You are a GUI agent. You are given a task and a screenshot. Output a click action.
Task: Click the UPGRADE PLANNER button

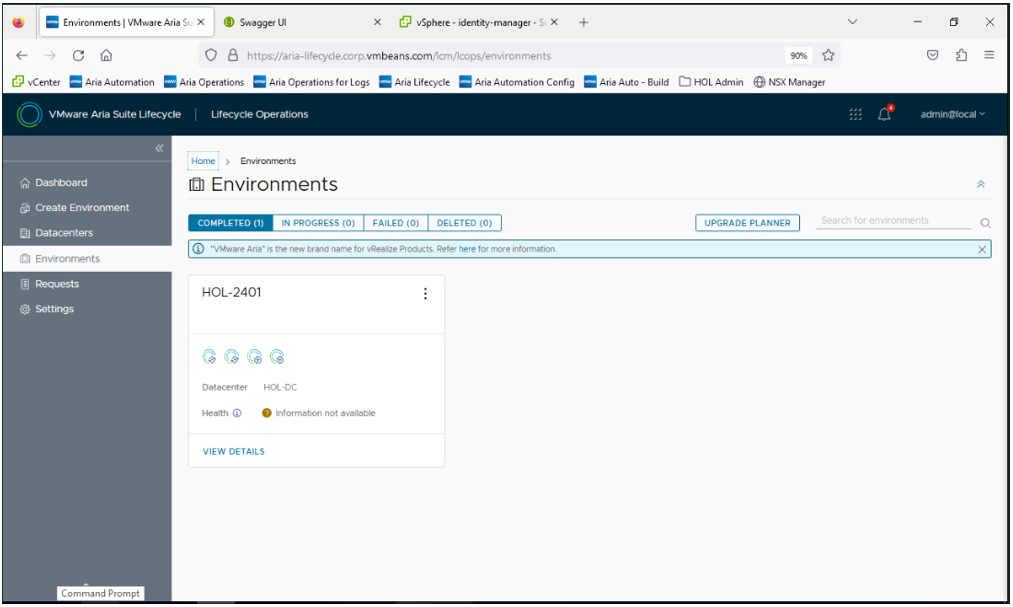pyautogui.click(x=747, y=223)
